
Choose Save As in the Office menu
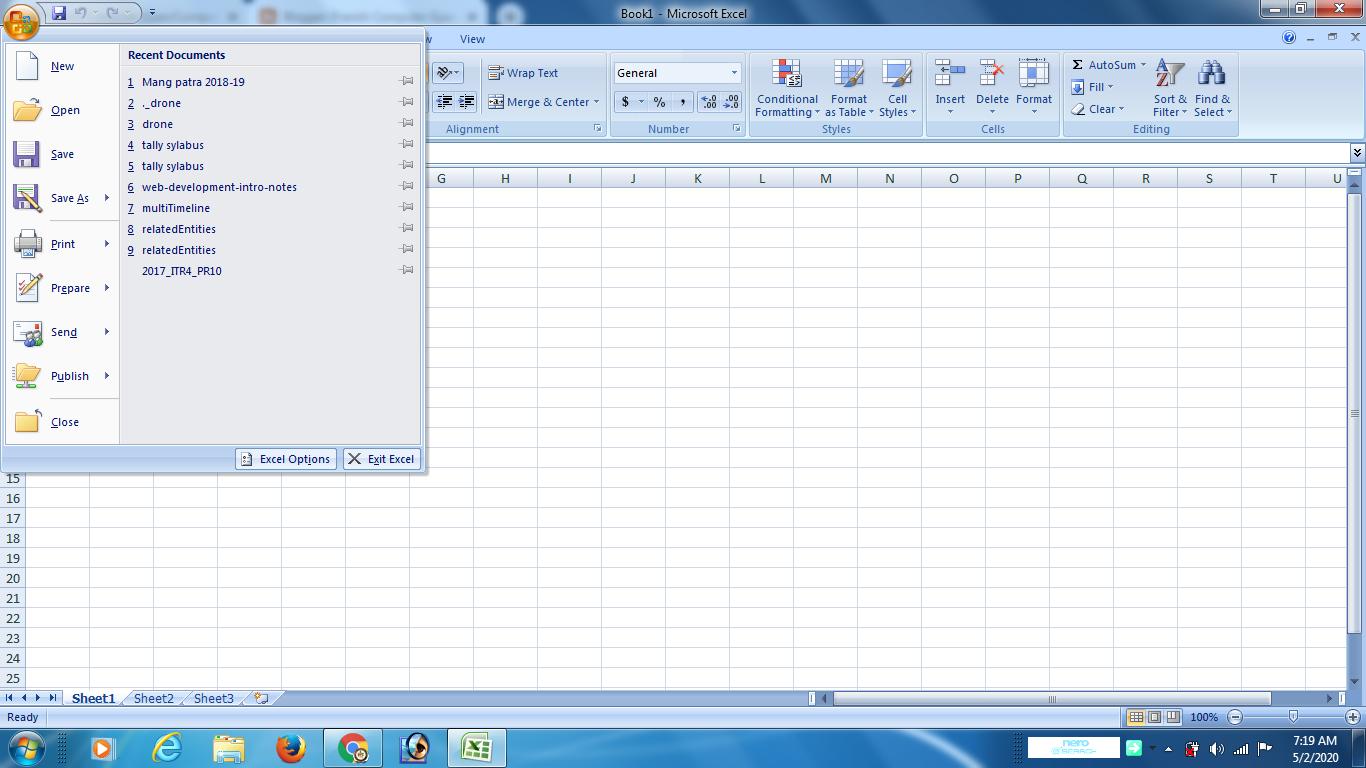tap(62, 198)
